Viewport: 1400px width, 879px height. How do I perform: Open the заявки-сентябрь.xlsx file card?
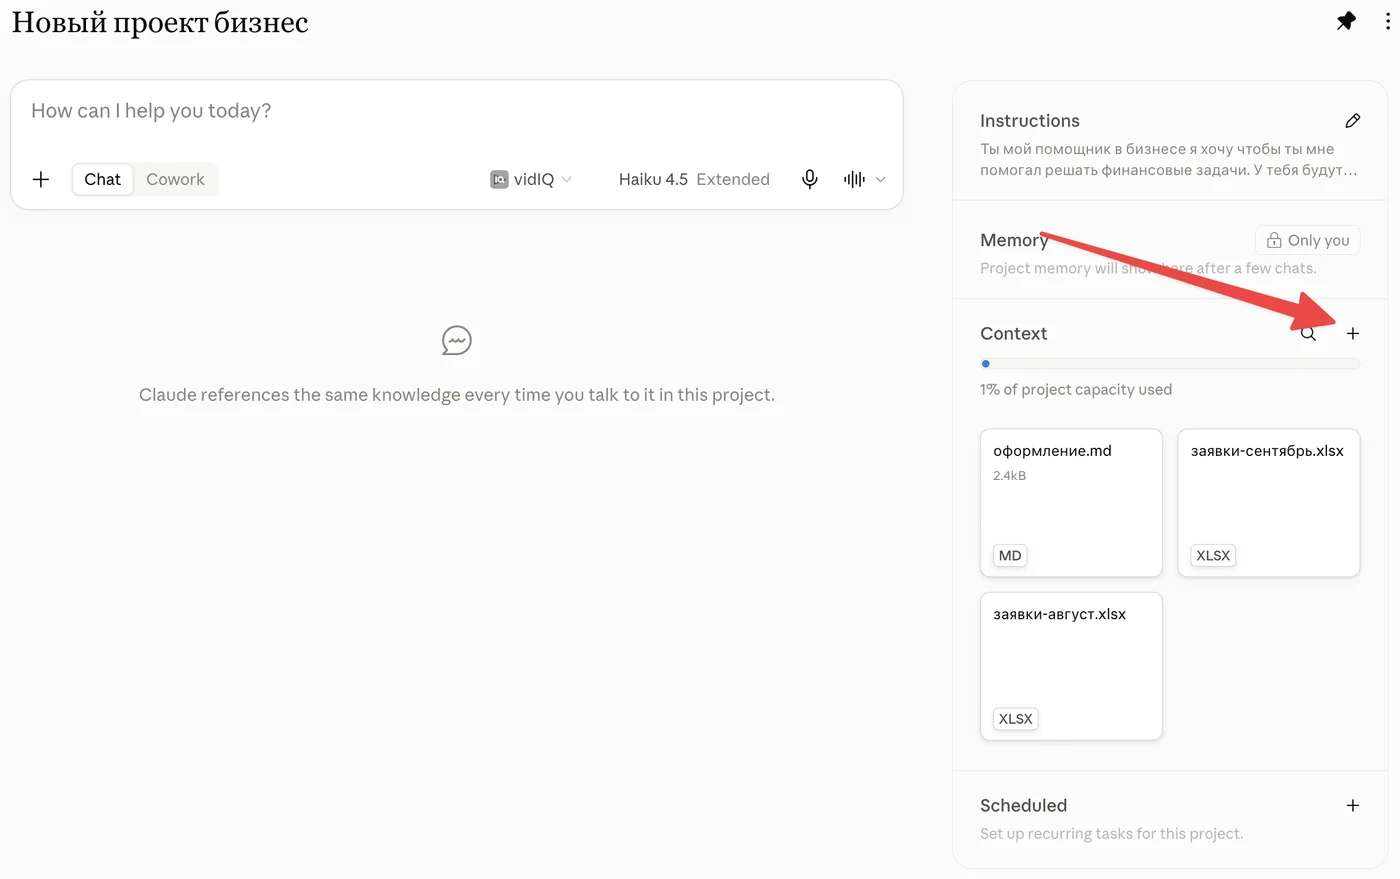coord(1269,503)
